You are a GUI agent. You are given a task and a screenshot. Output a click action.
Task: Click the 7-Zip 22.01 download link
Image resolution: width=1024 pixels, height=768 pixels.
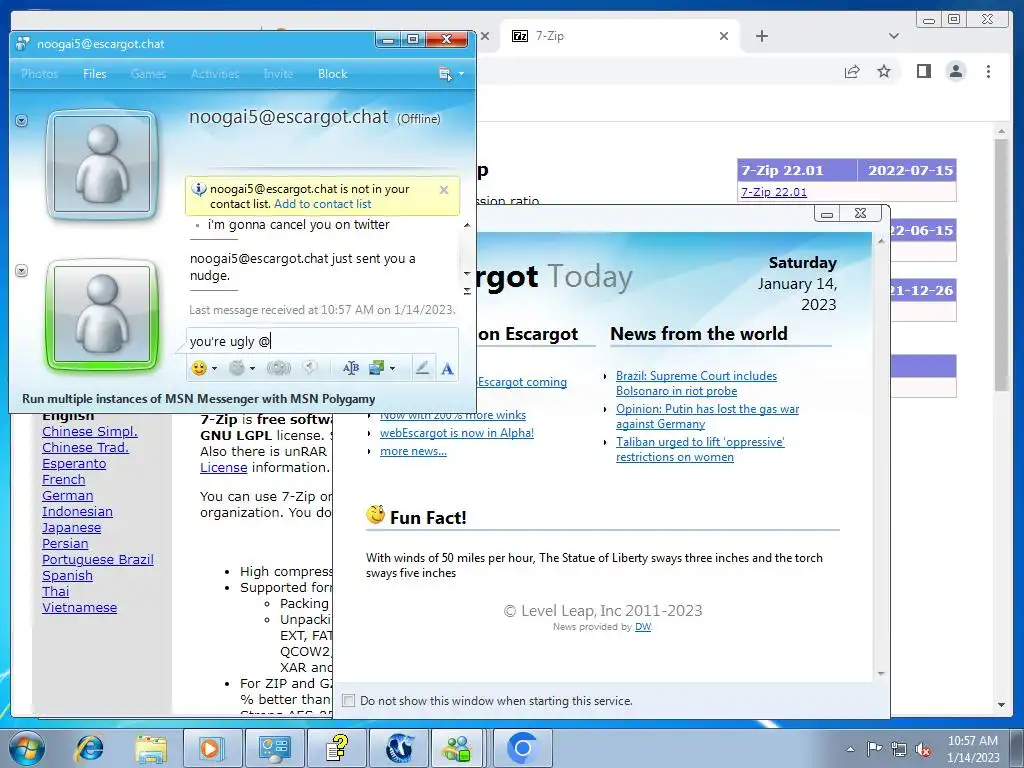pyautogui.click(x=774, y=192)
